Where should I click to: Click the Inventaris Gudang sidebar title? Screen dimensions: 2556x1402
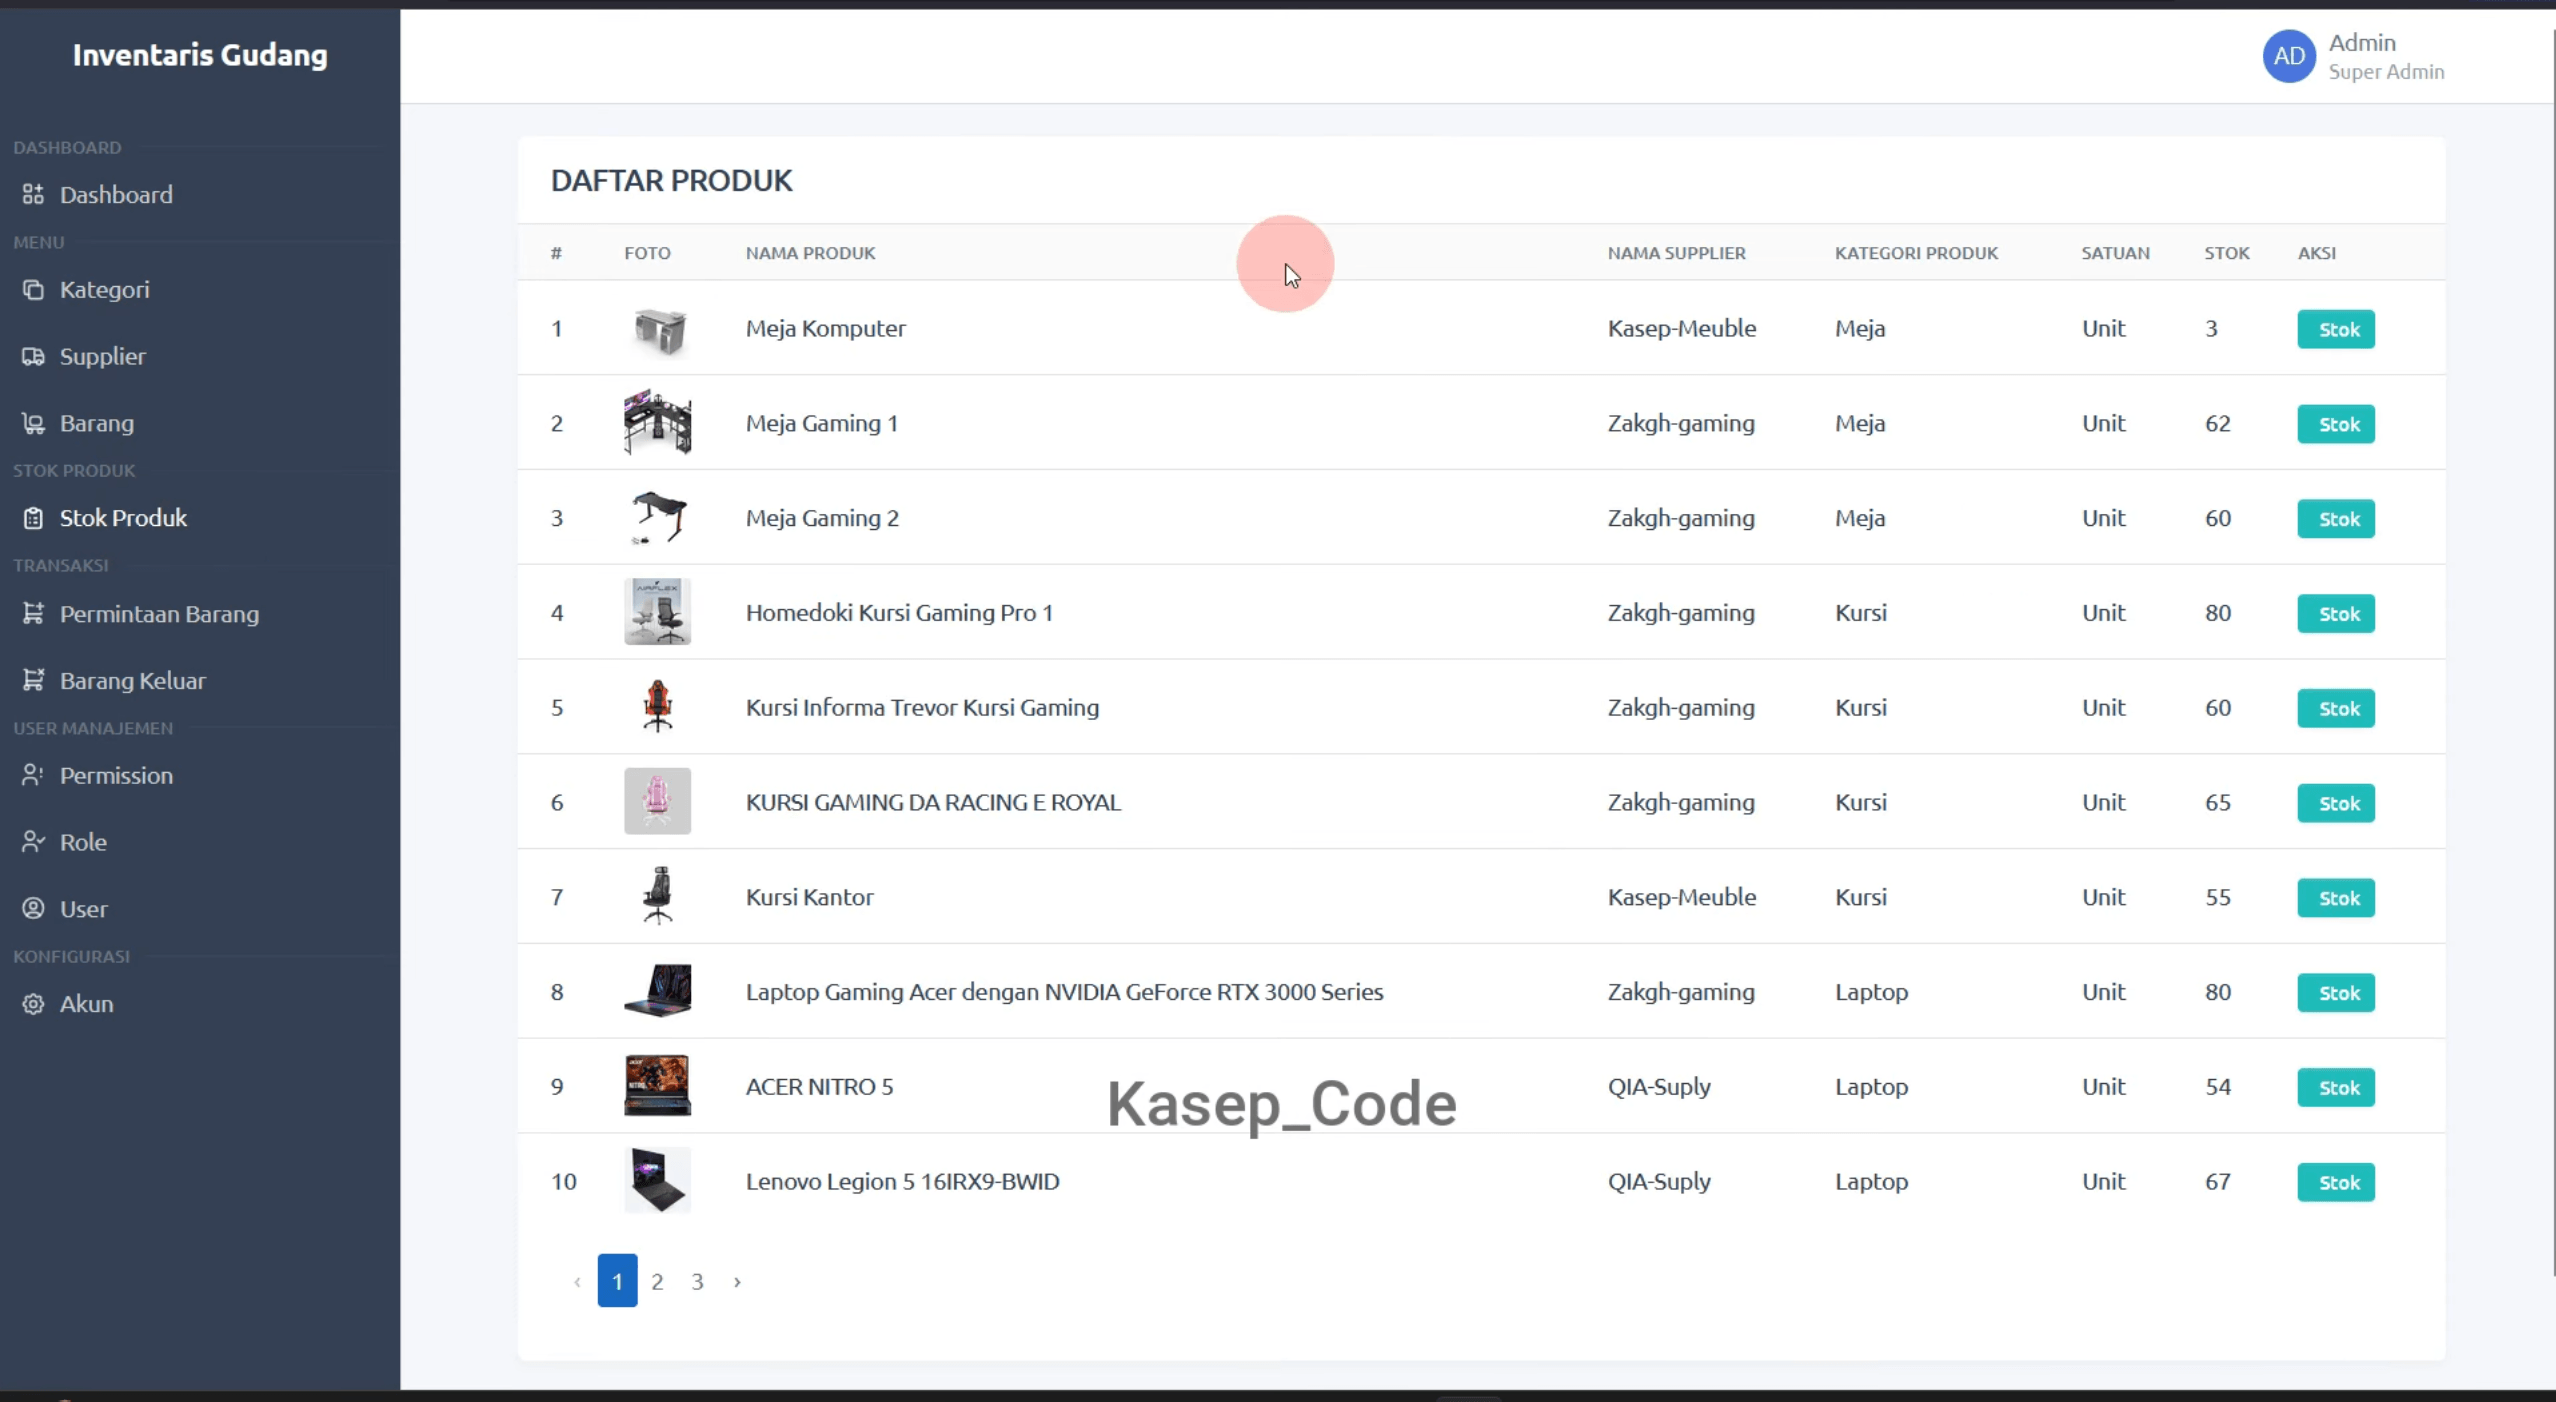(x=200, y=55)
